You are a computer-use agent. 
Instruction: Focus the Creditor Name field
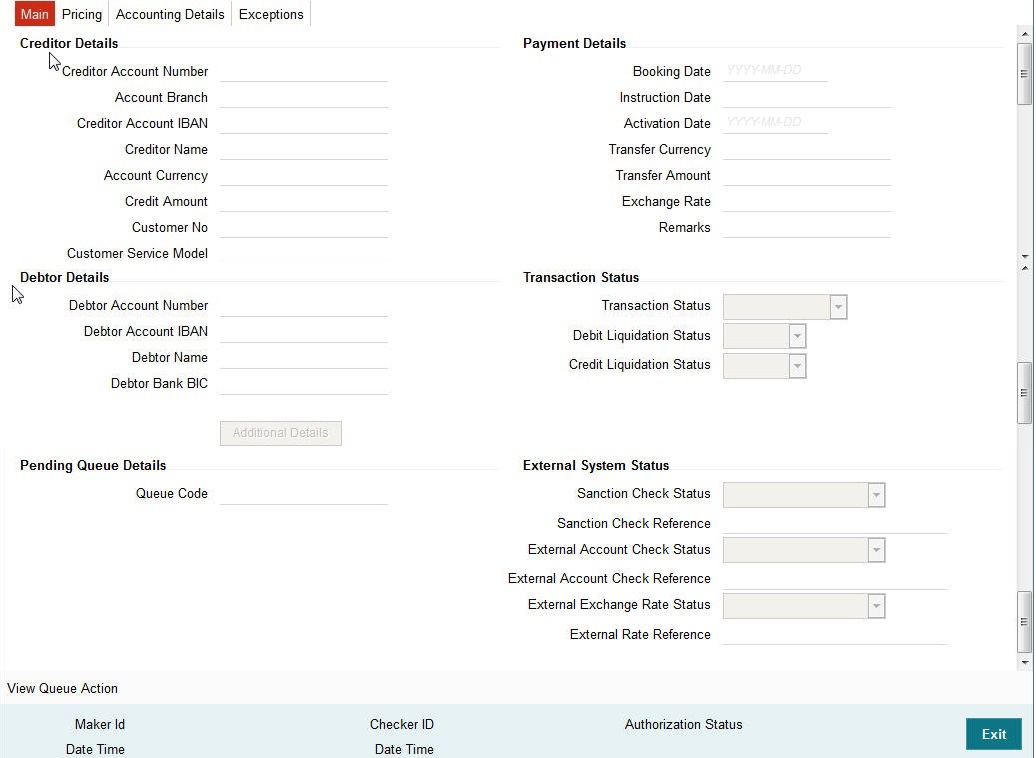point(304,149)
